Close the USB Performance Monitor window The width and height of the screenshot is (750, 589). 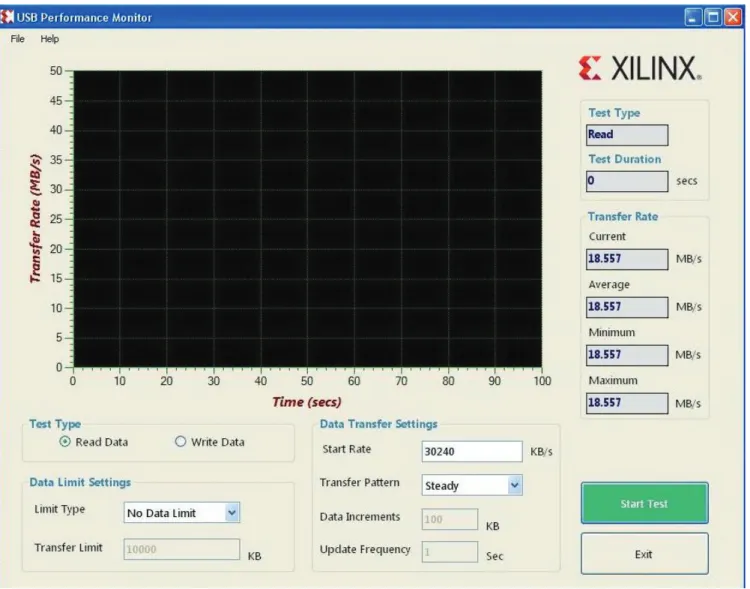pos(732,17)
